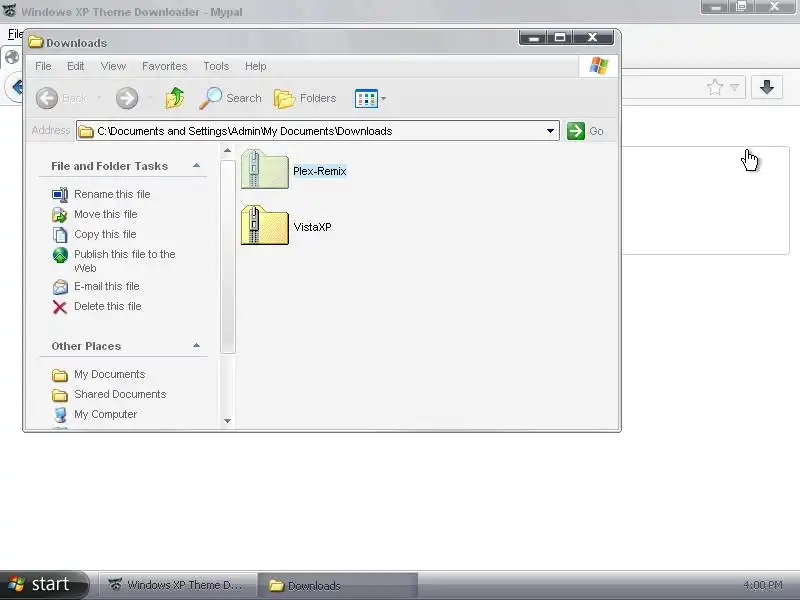Open Mypal bookmark star dropdown
800x600 pixels.
click(734, 88)
